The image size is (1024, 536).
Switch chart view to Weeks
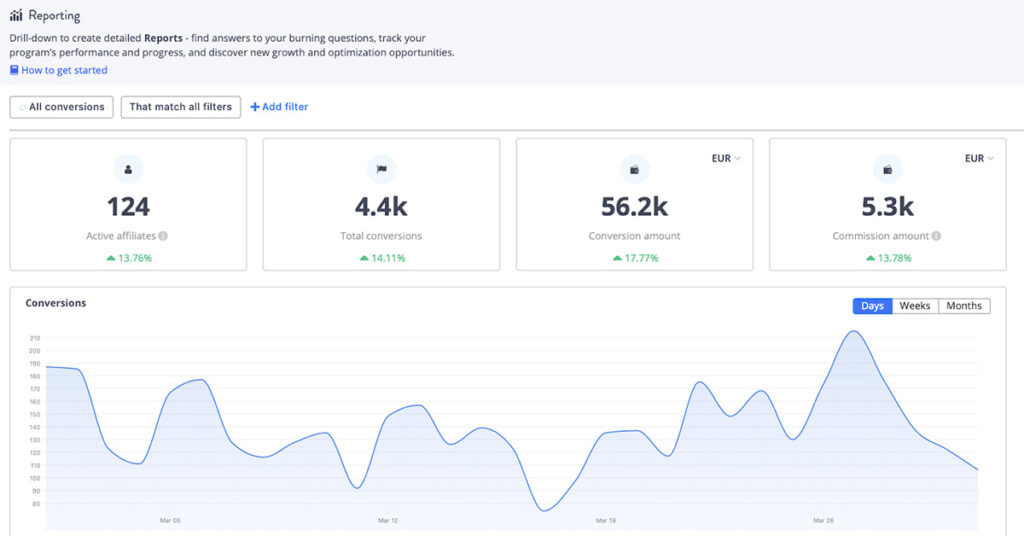point(914,306)
